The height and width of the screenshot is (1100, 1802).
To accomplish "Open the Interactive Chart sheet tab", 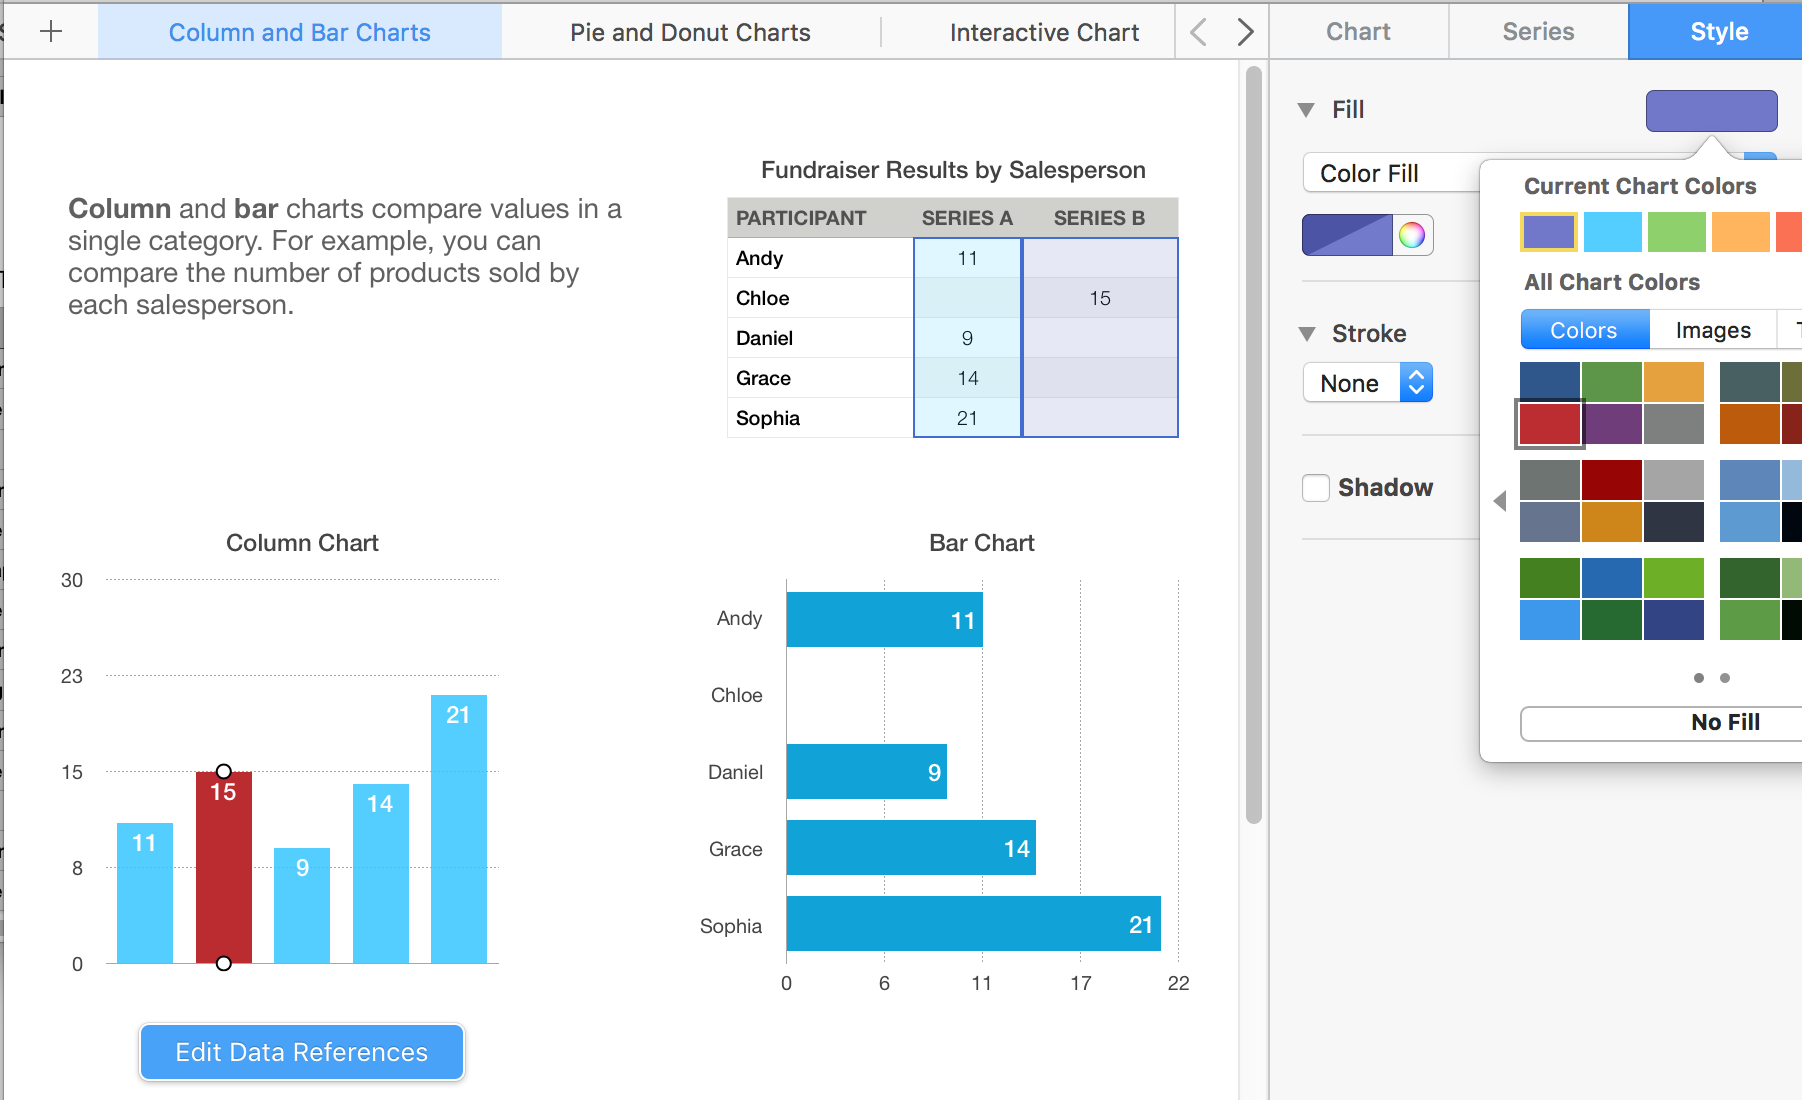I will click(x=1044, y=32).
